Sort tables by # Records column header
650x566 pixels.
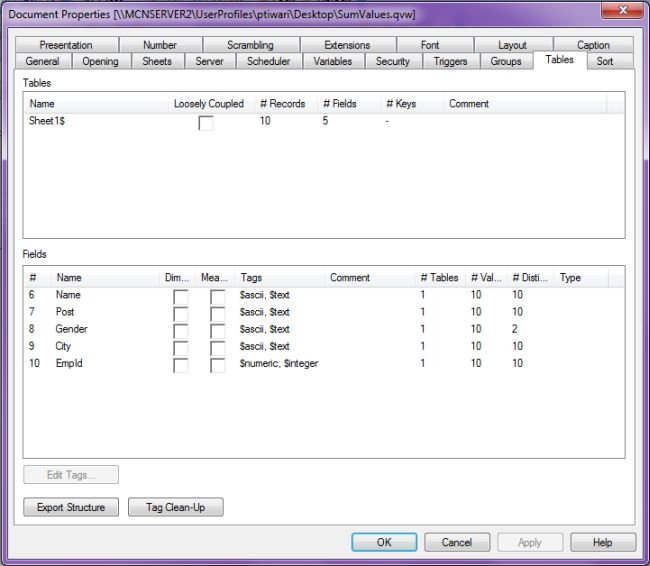pos(286,104)
